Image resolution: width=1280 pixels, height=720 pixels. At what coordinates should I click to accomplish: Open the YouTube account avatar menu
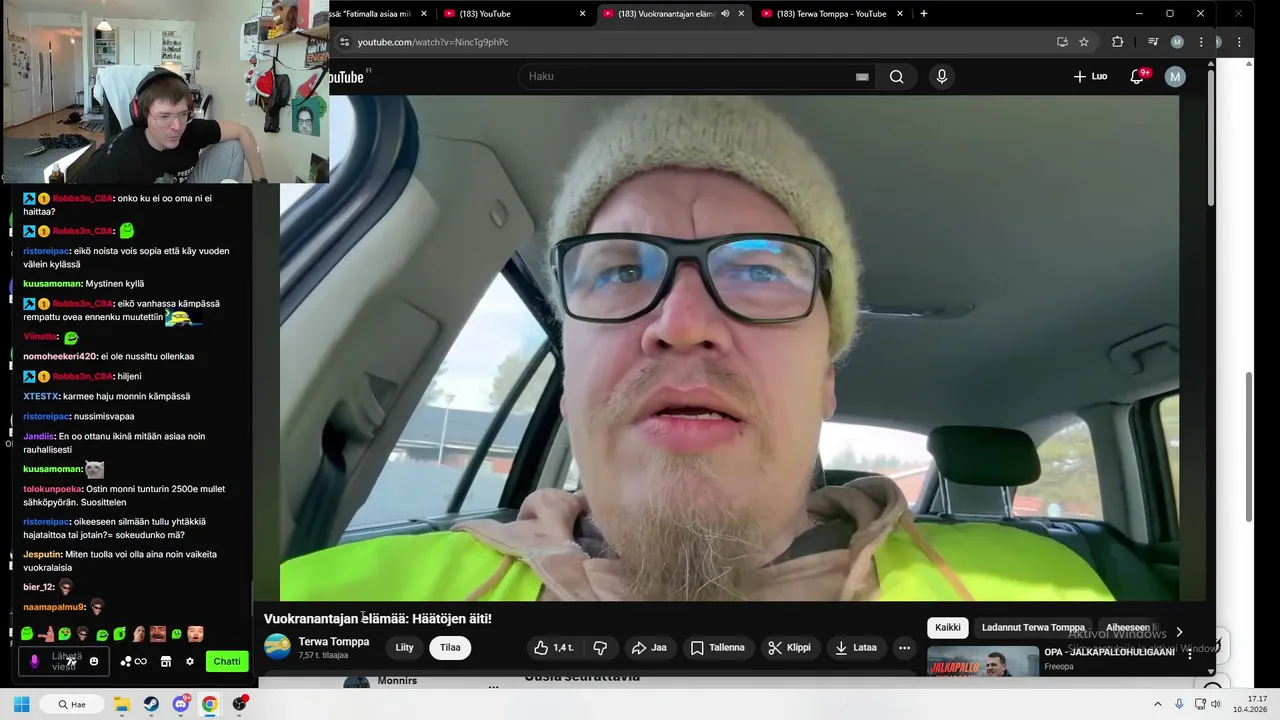click(1175, 76)
